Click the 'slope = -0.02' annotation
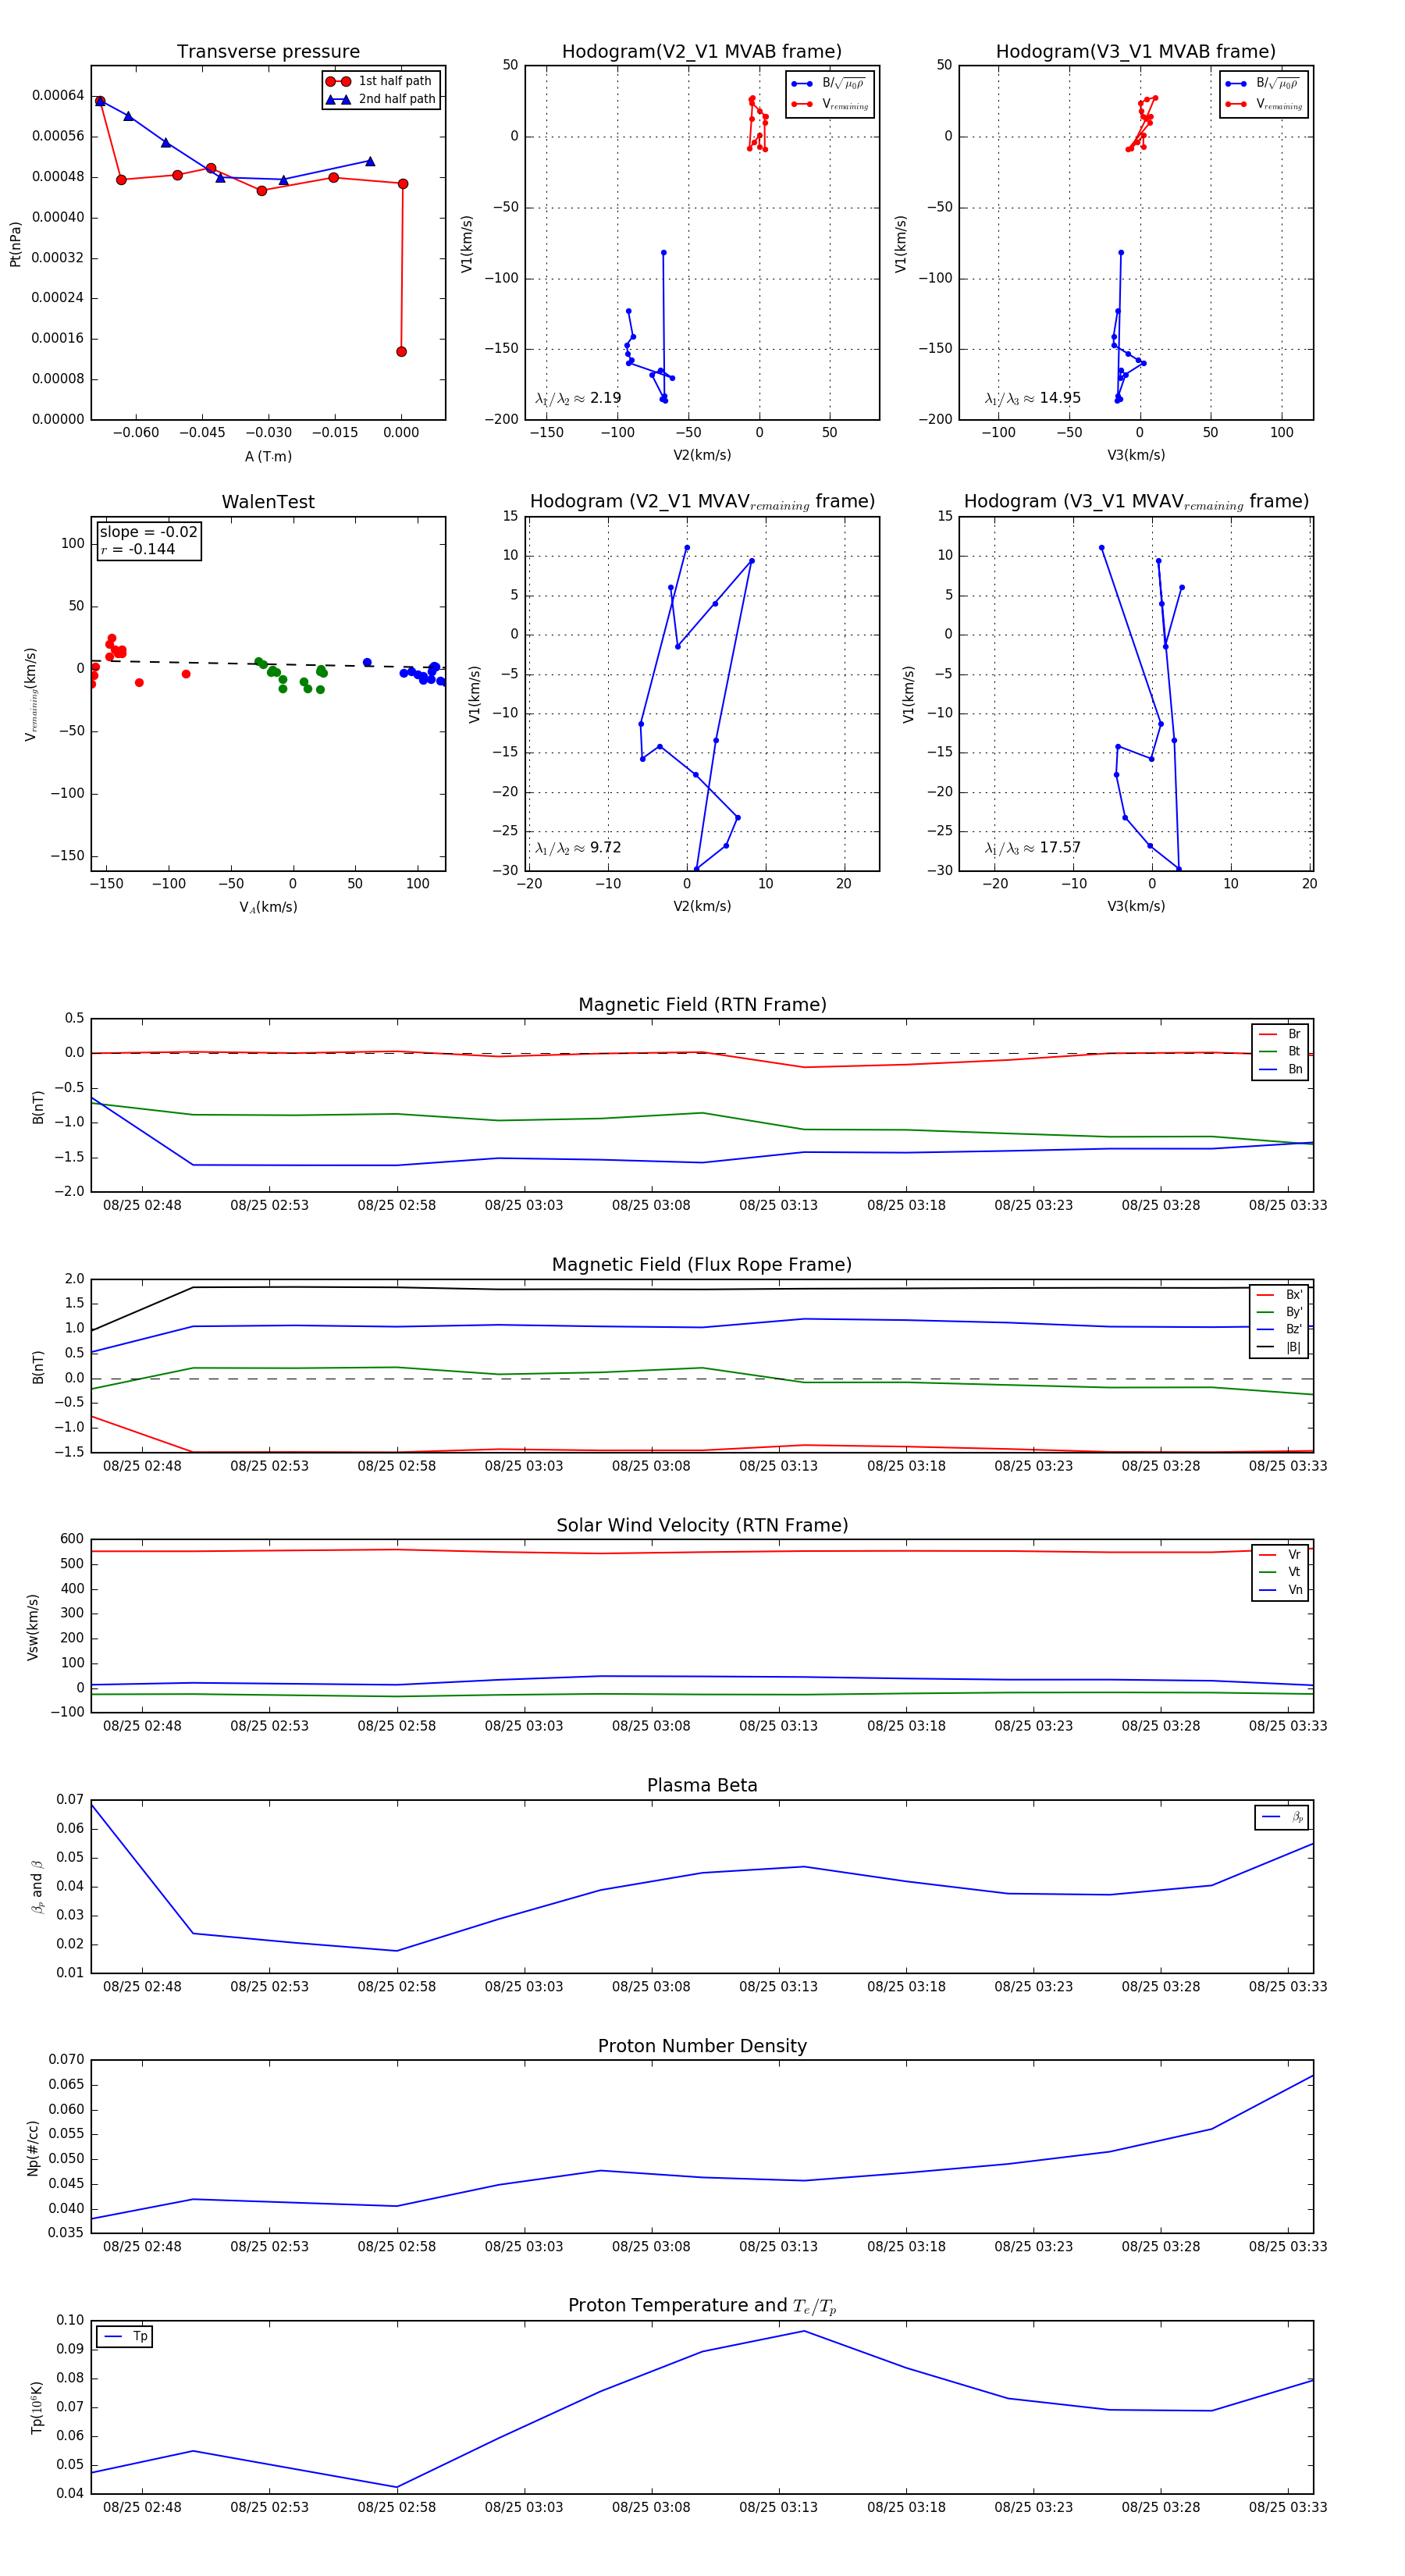1405x2576 pixels. [148, 532]
